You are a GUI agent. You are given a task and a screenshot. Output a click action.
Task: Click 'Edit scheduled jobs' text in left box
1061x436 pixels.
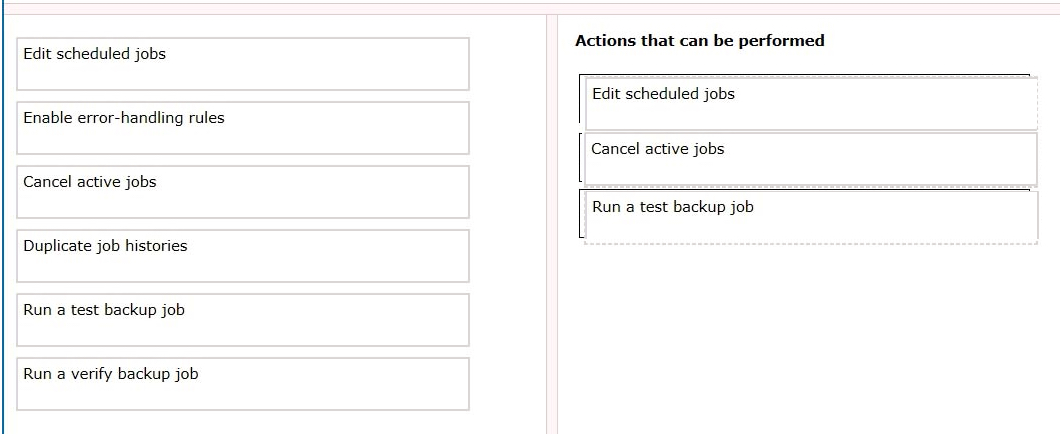(95, 54)
